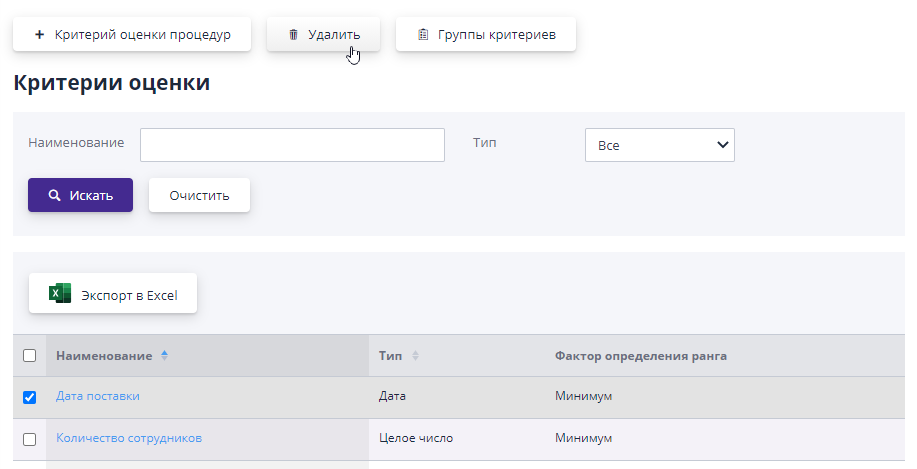This screenshot has width=917, height=469.
Task: Toggle the select-all checkbox in table header
Action: click(x=29, y=356)
